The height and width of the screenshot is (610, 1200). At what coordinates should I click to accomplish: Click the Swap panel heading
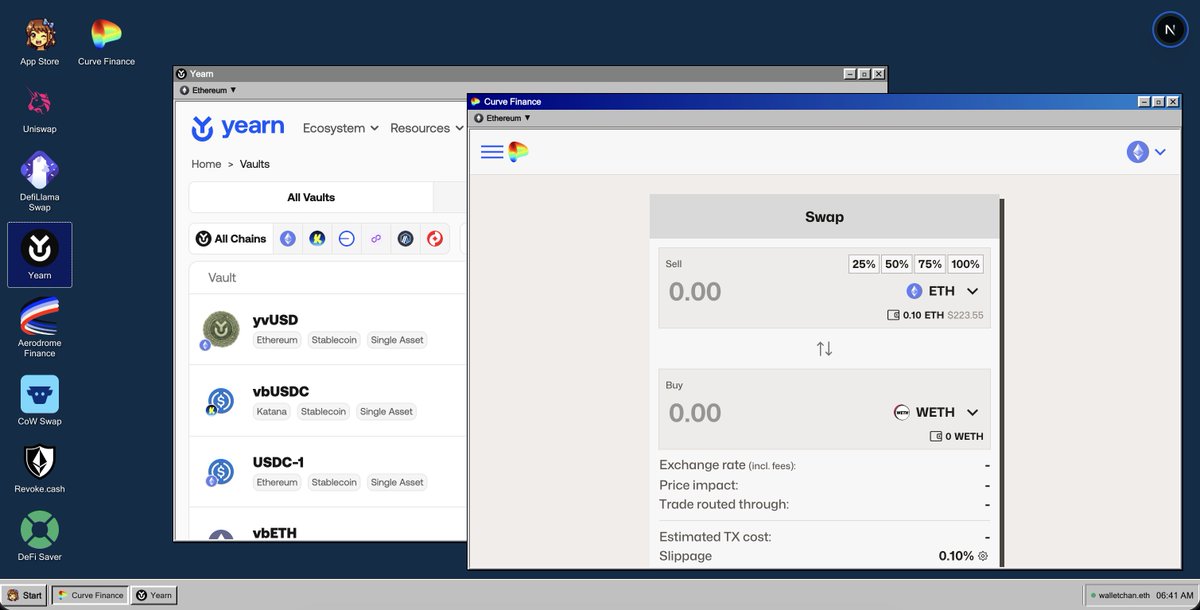(824, 217)
